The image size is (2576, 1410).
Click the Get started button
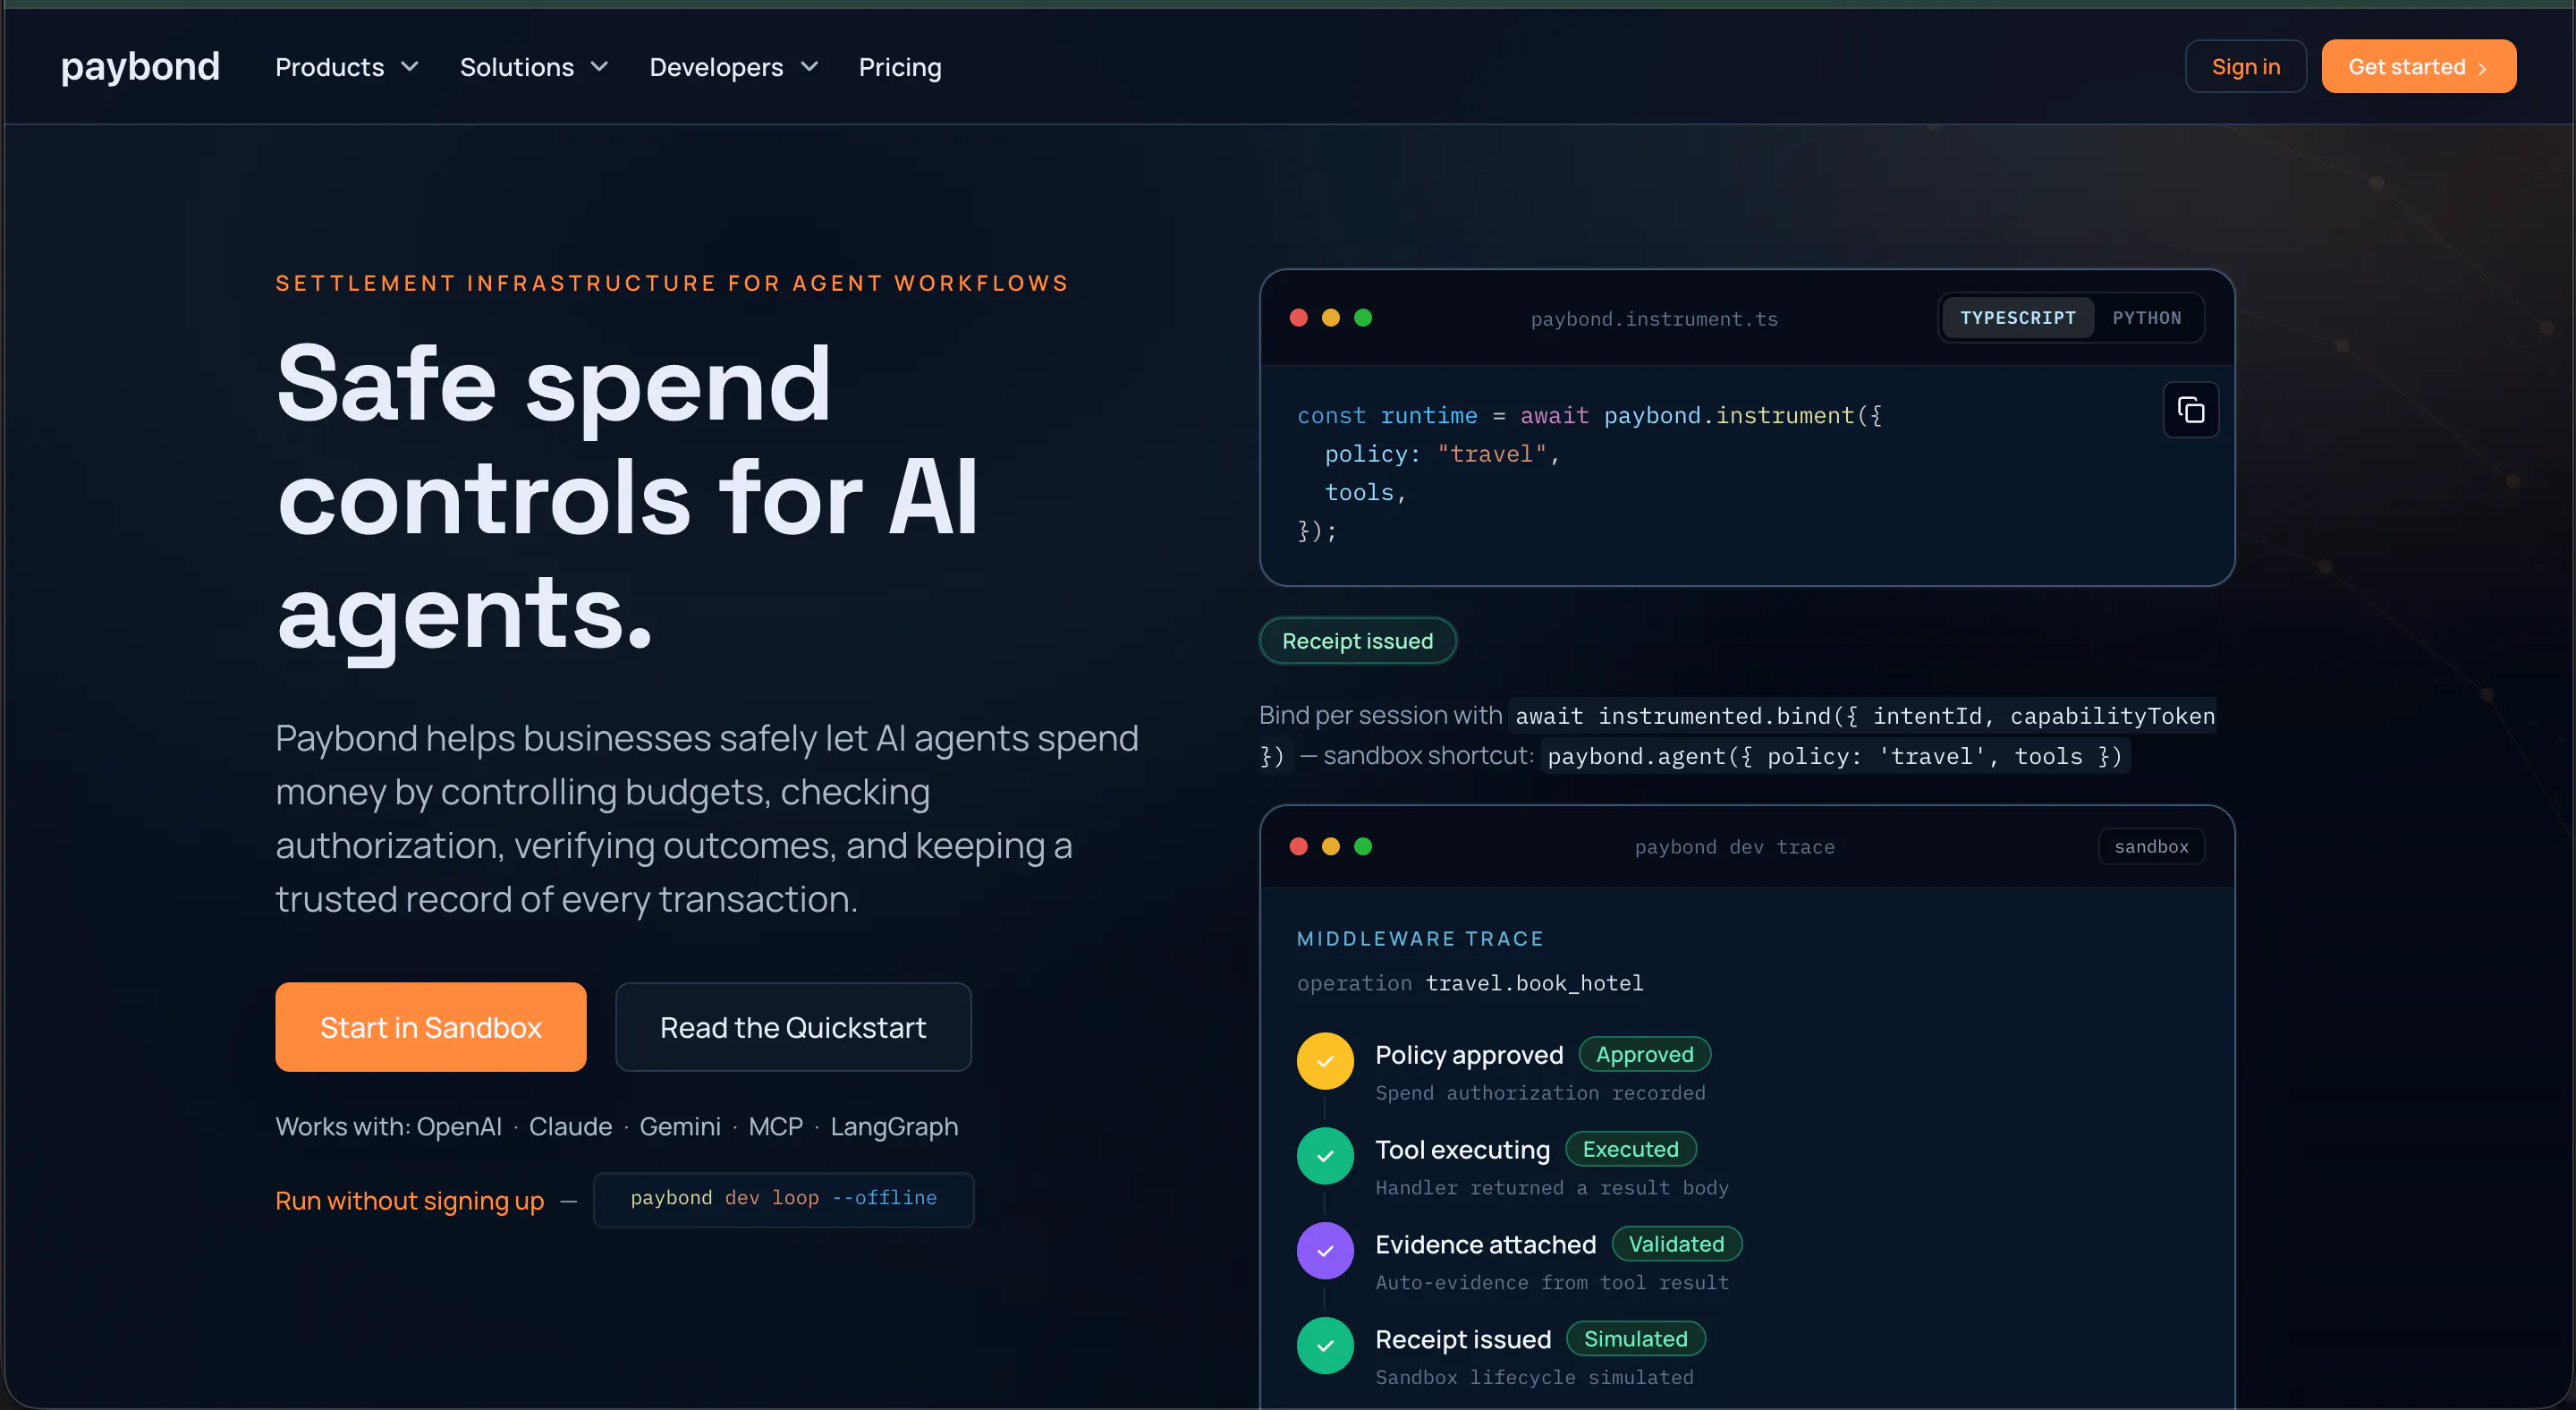2418,67
